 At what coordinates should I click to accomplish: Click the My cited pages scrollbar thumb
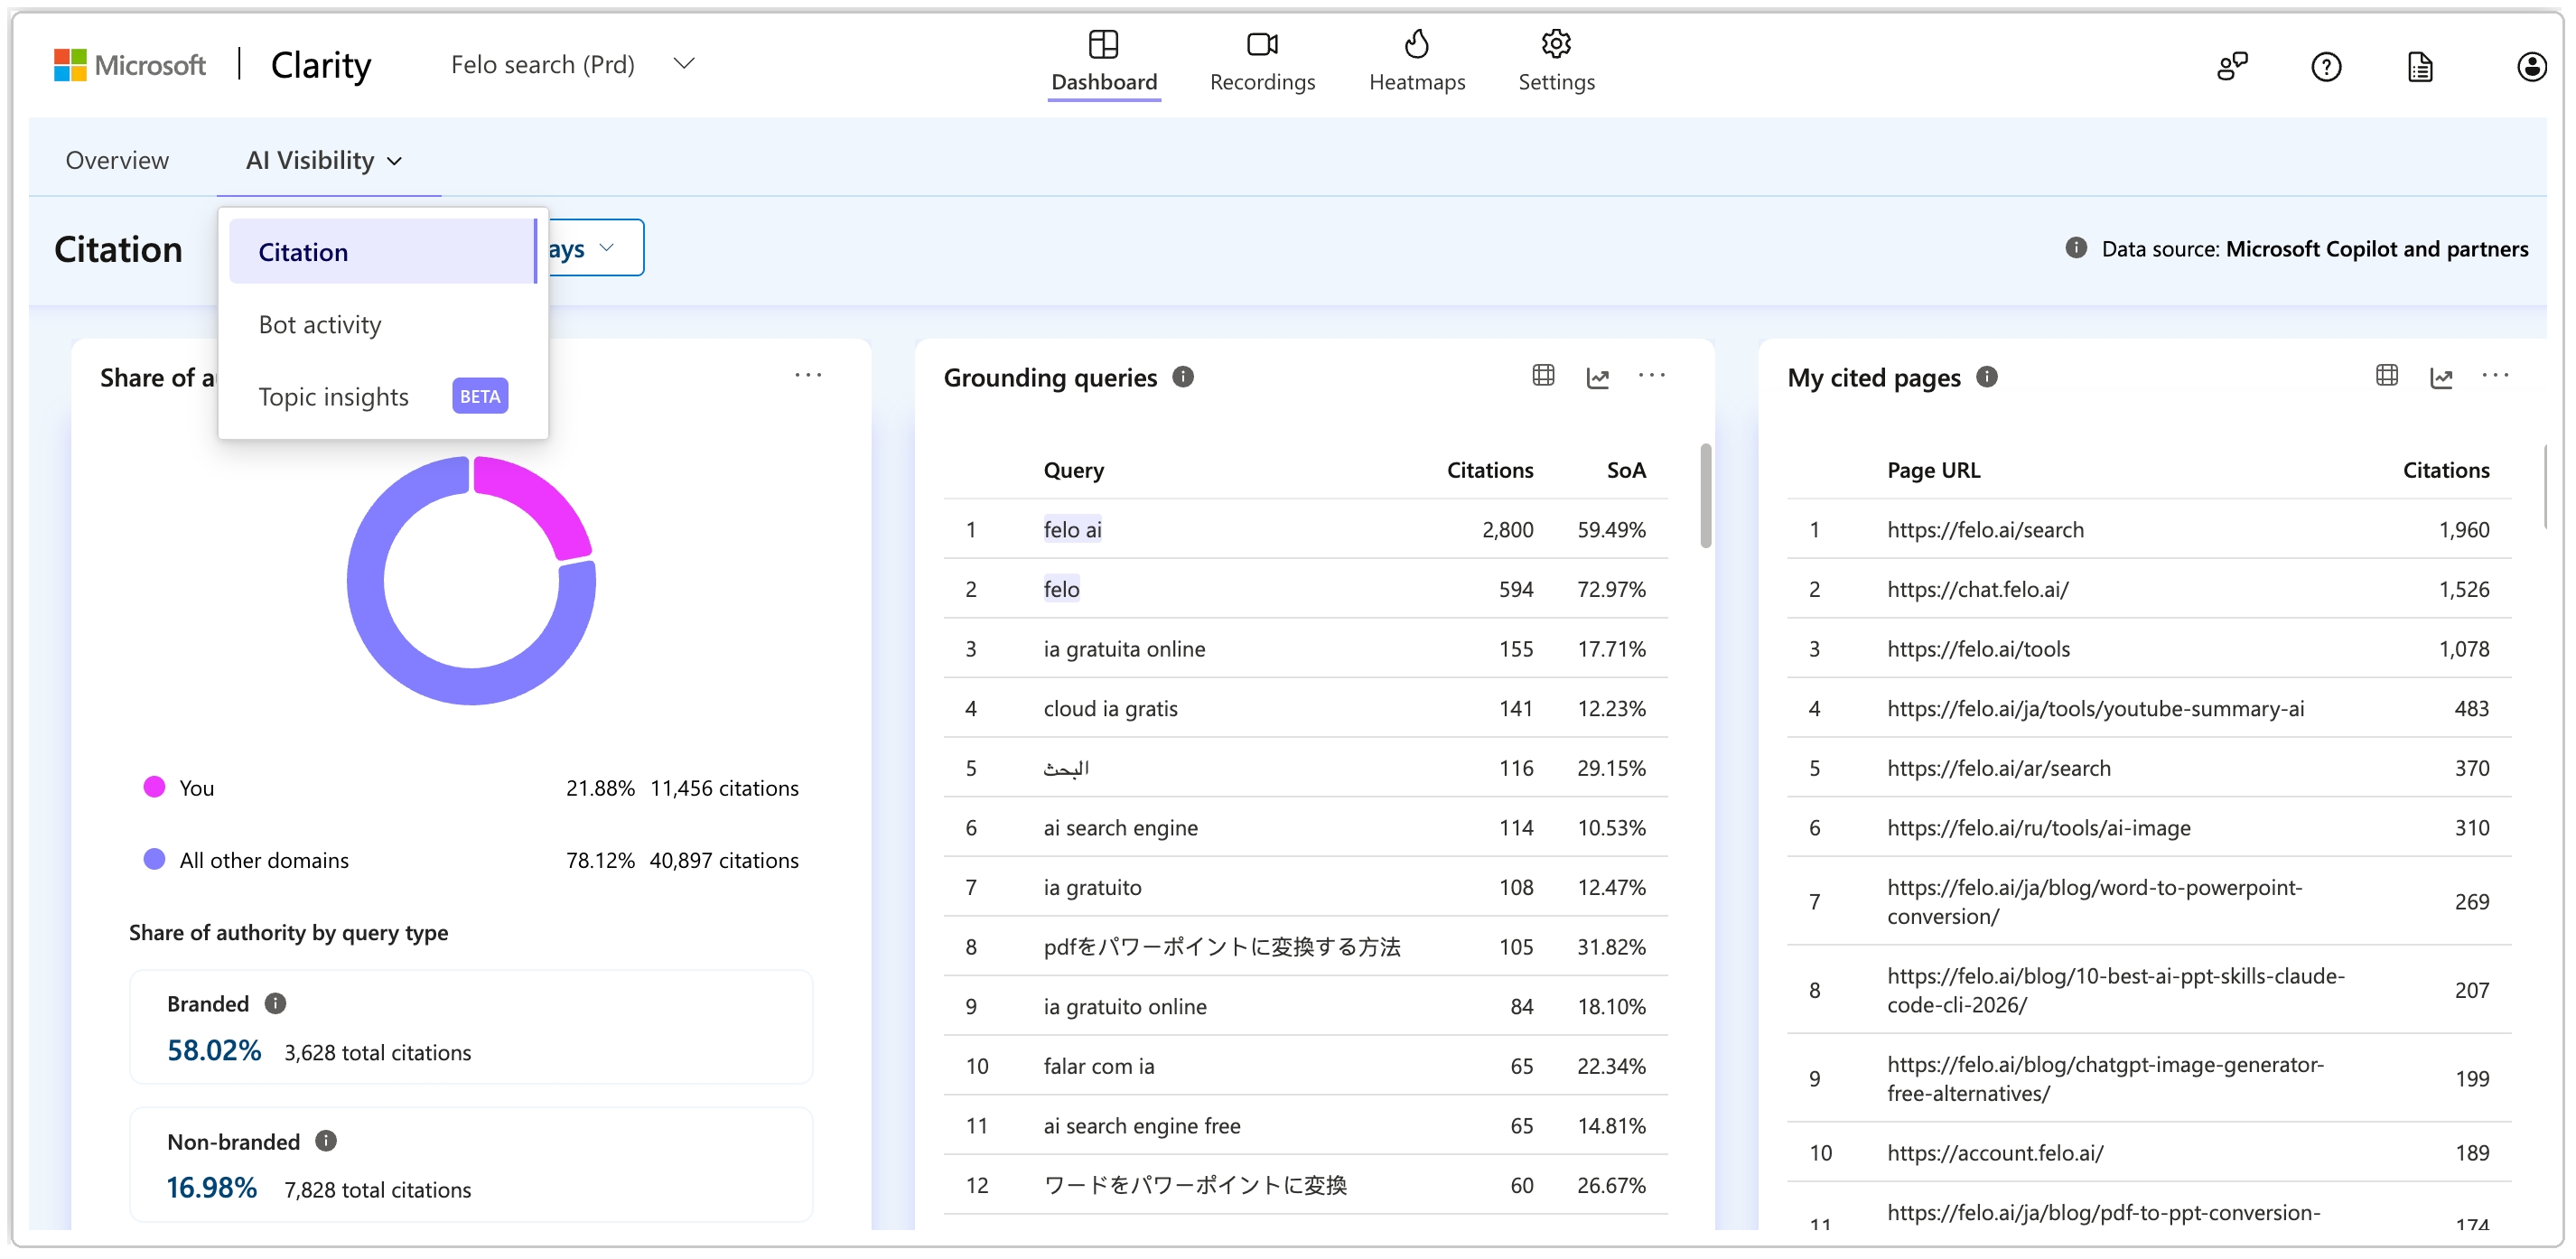pos(2546,486)
